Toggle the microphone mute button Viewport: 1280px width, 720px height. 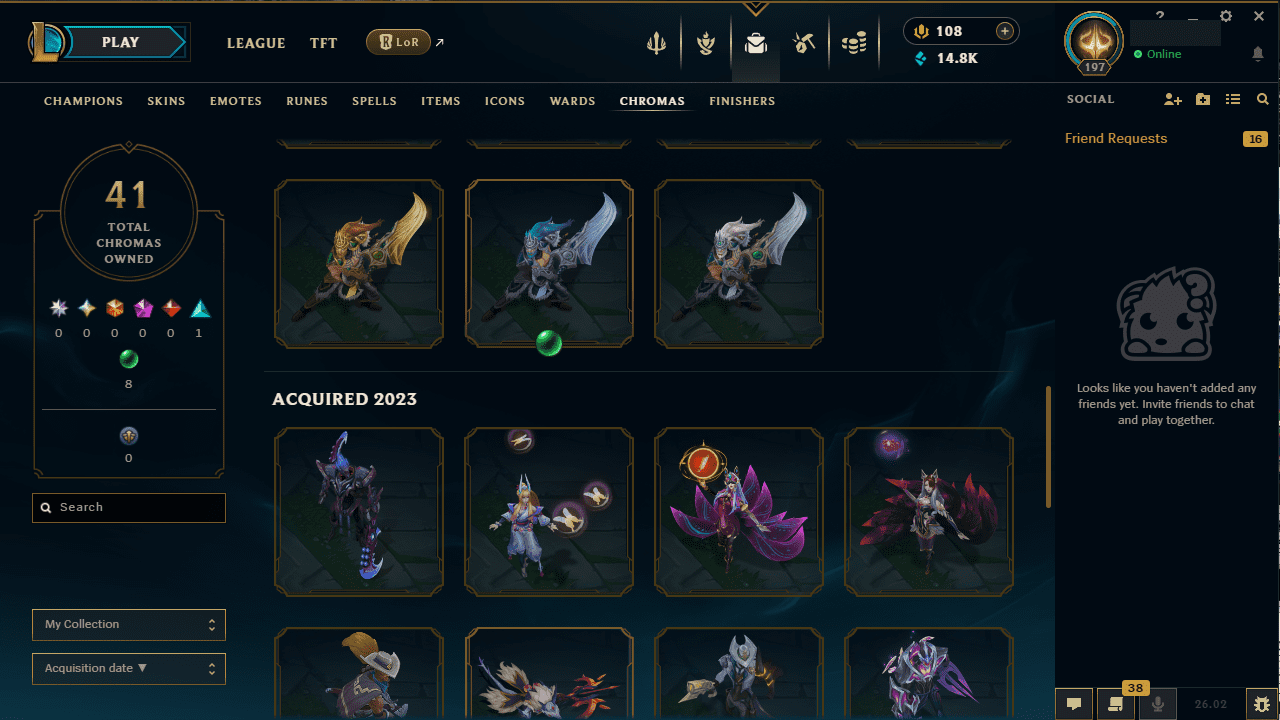1158,704
